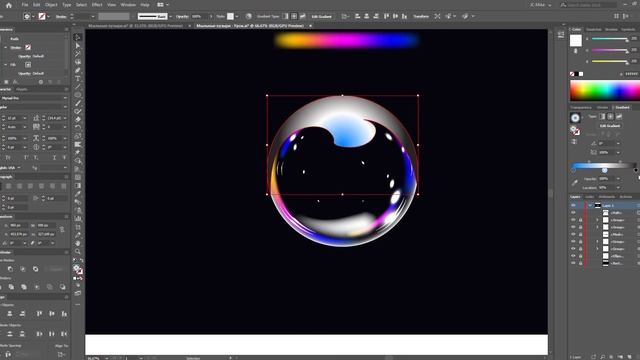Open the Object menu

[51, 5]
